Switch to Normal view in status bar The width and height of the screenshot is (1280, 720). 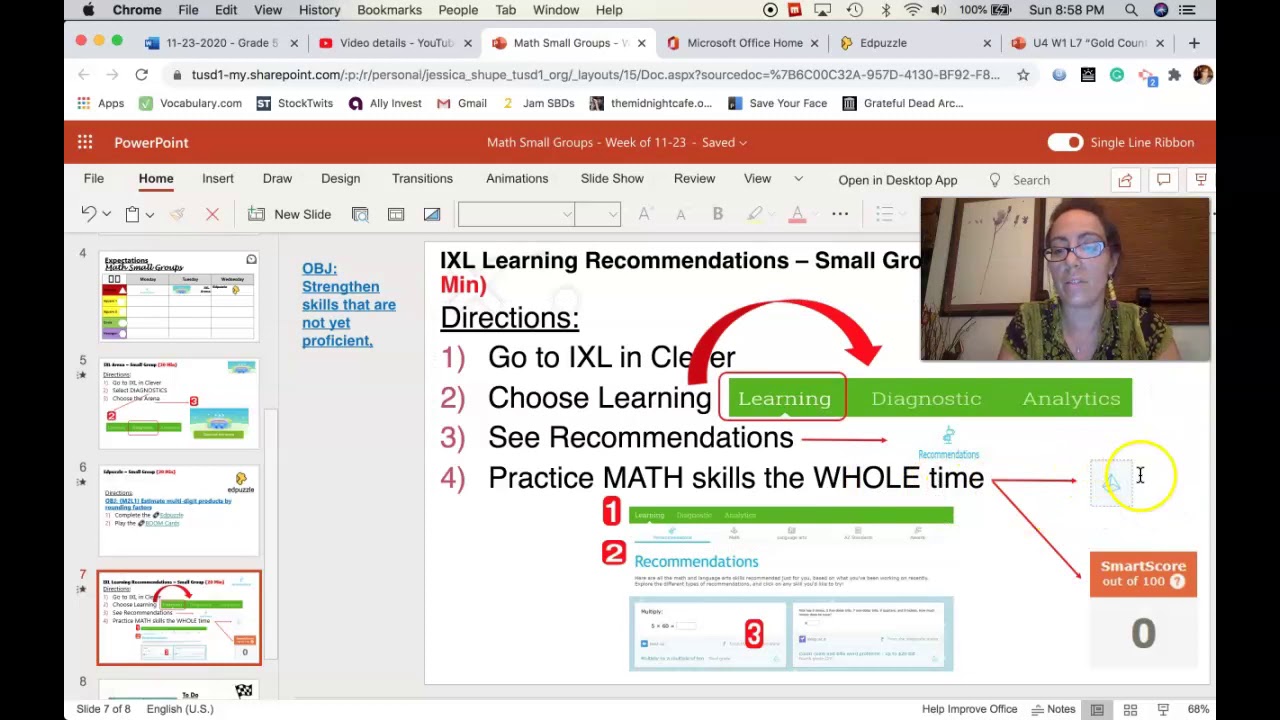[x=1097, y=709]
